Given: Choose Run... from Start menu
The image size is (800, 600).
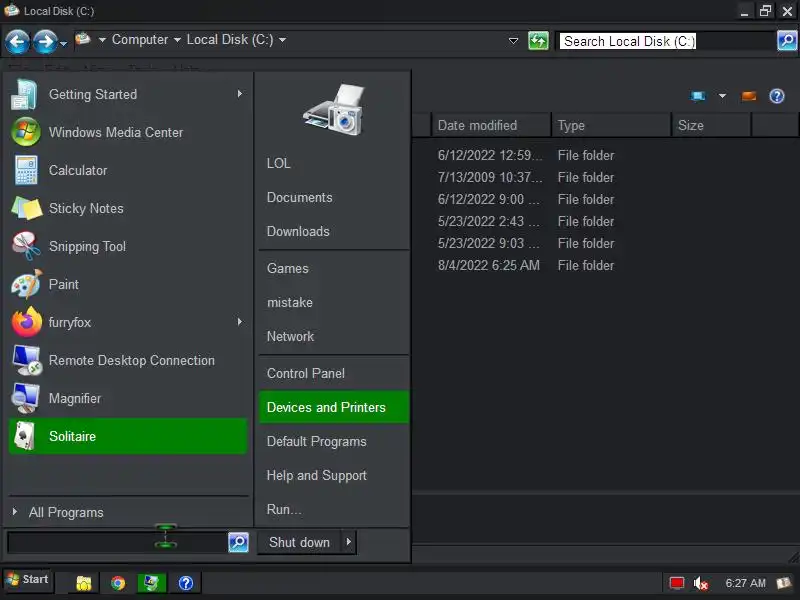Looking at the screenshot, I should [x=284, y=509].
